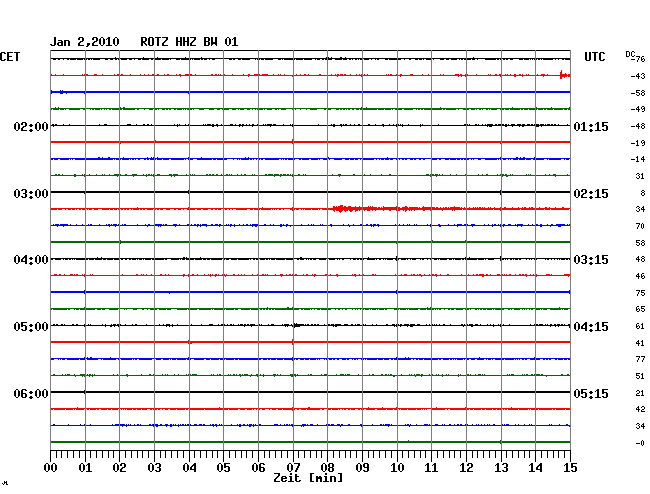This screenshot has width=650, height=494.
Task: Click the 'UTC' time zone label
Action: (595, 57)
